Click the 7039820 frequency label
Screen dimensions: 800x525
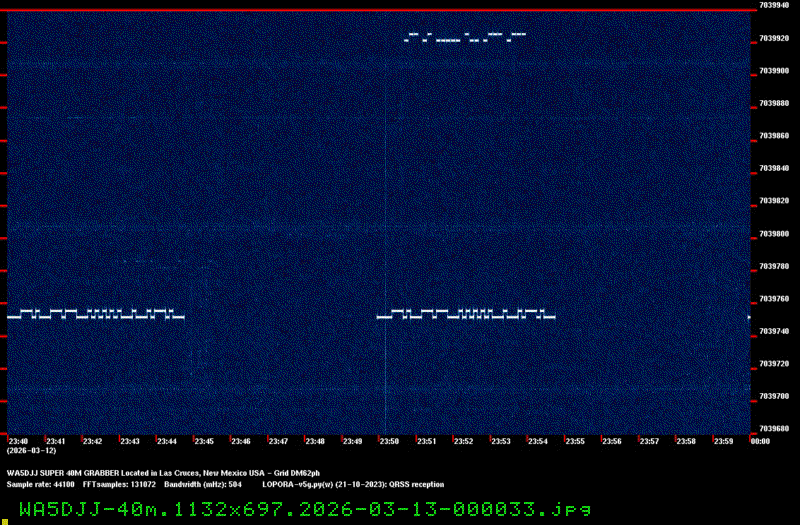(774, 201)
